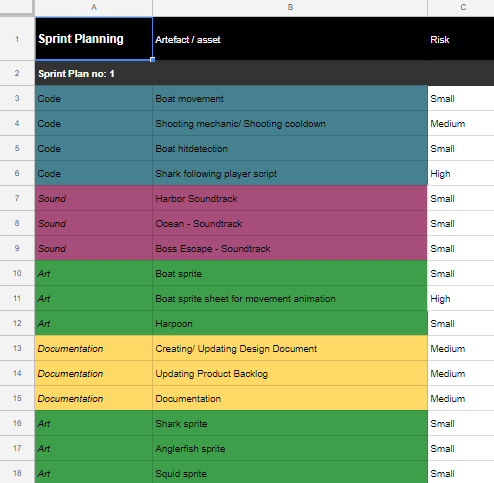Click 'Small' risk for Boat movement row
The image size is (494, 483).
point(461,98)
